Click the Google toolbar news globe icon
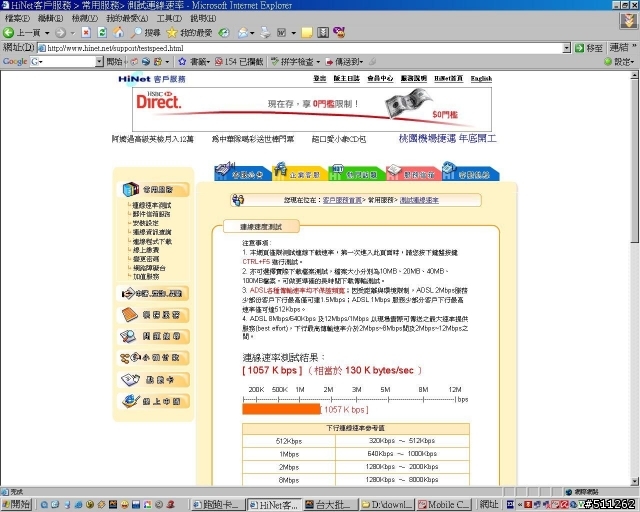Image resolution: width=640 pixels, height=512 pixels. 146,62
